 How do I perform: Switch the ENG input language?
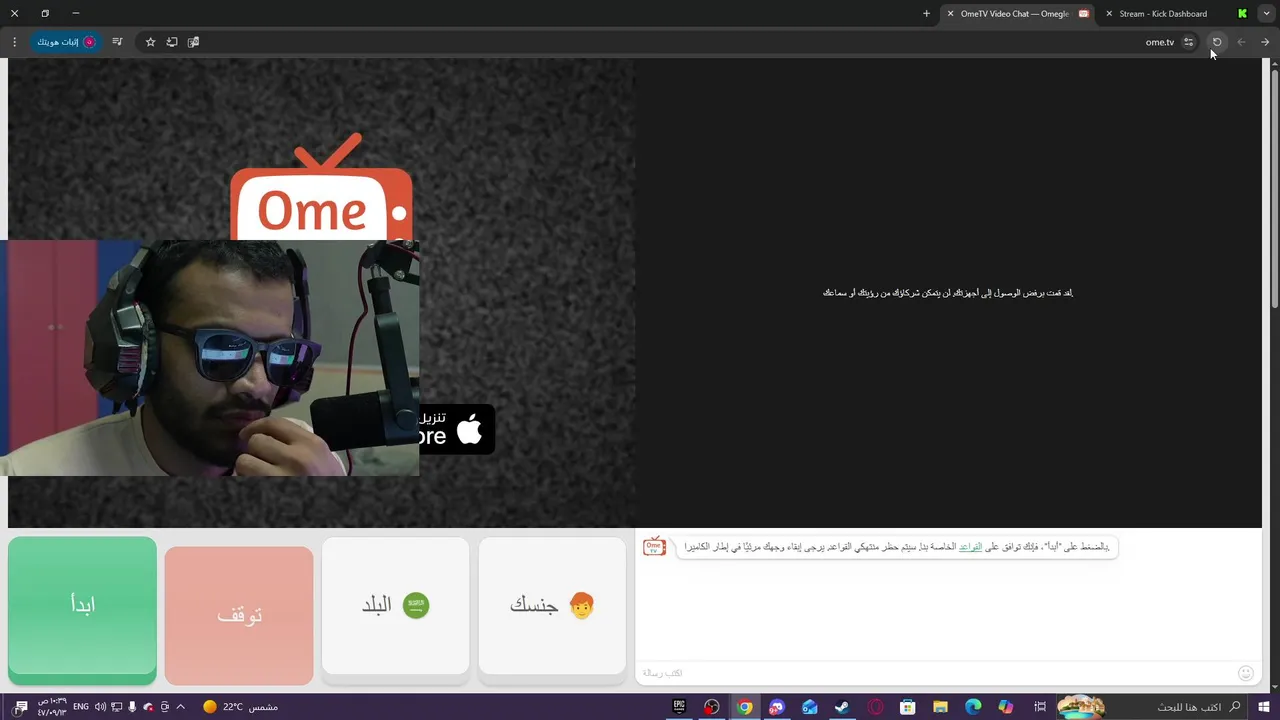81,707
